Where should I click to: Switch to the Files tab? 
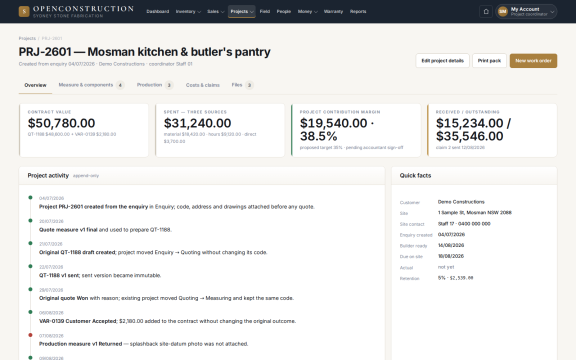pyautogui.click(x=242, y=85)
